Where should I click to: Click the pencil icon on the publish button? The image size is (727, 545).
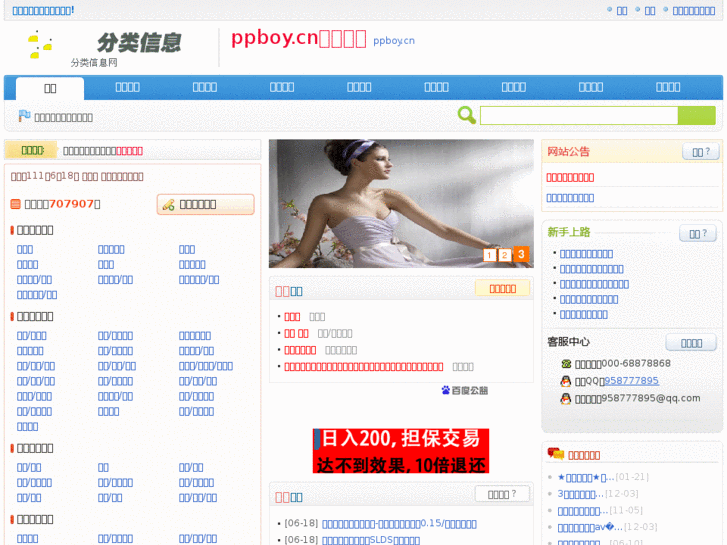coord(168,205)
